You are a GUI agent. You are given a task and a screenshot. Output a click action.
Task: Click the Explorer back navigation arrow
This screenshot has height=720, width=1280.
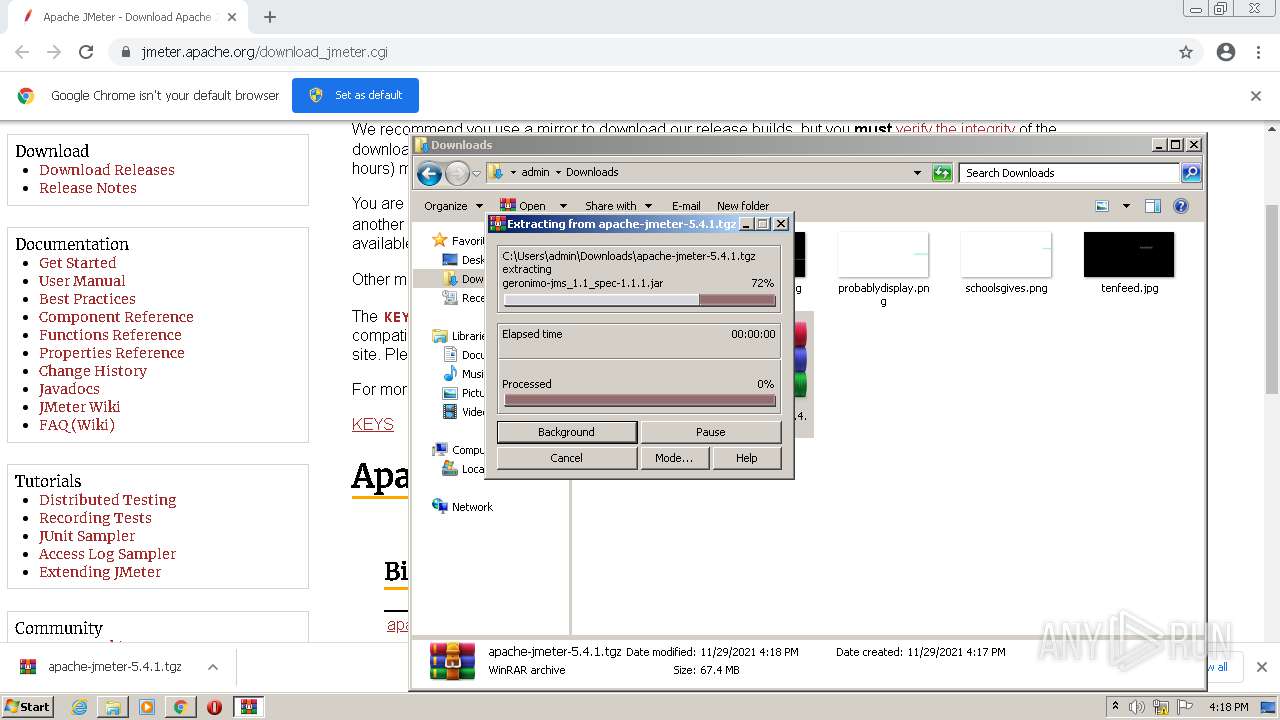click(429, 173)
